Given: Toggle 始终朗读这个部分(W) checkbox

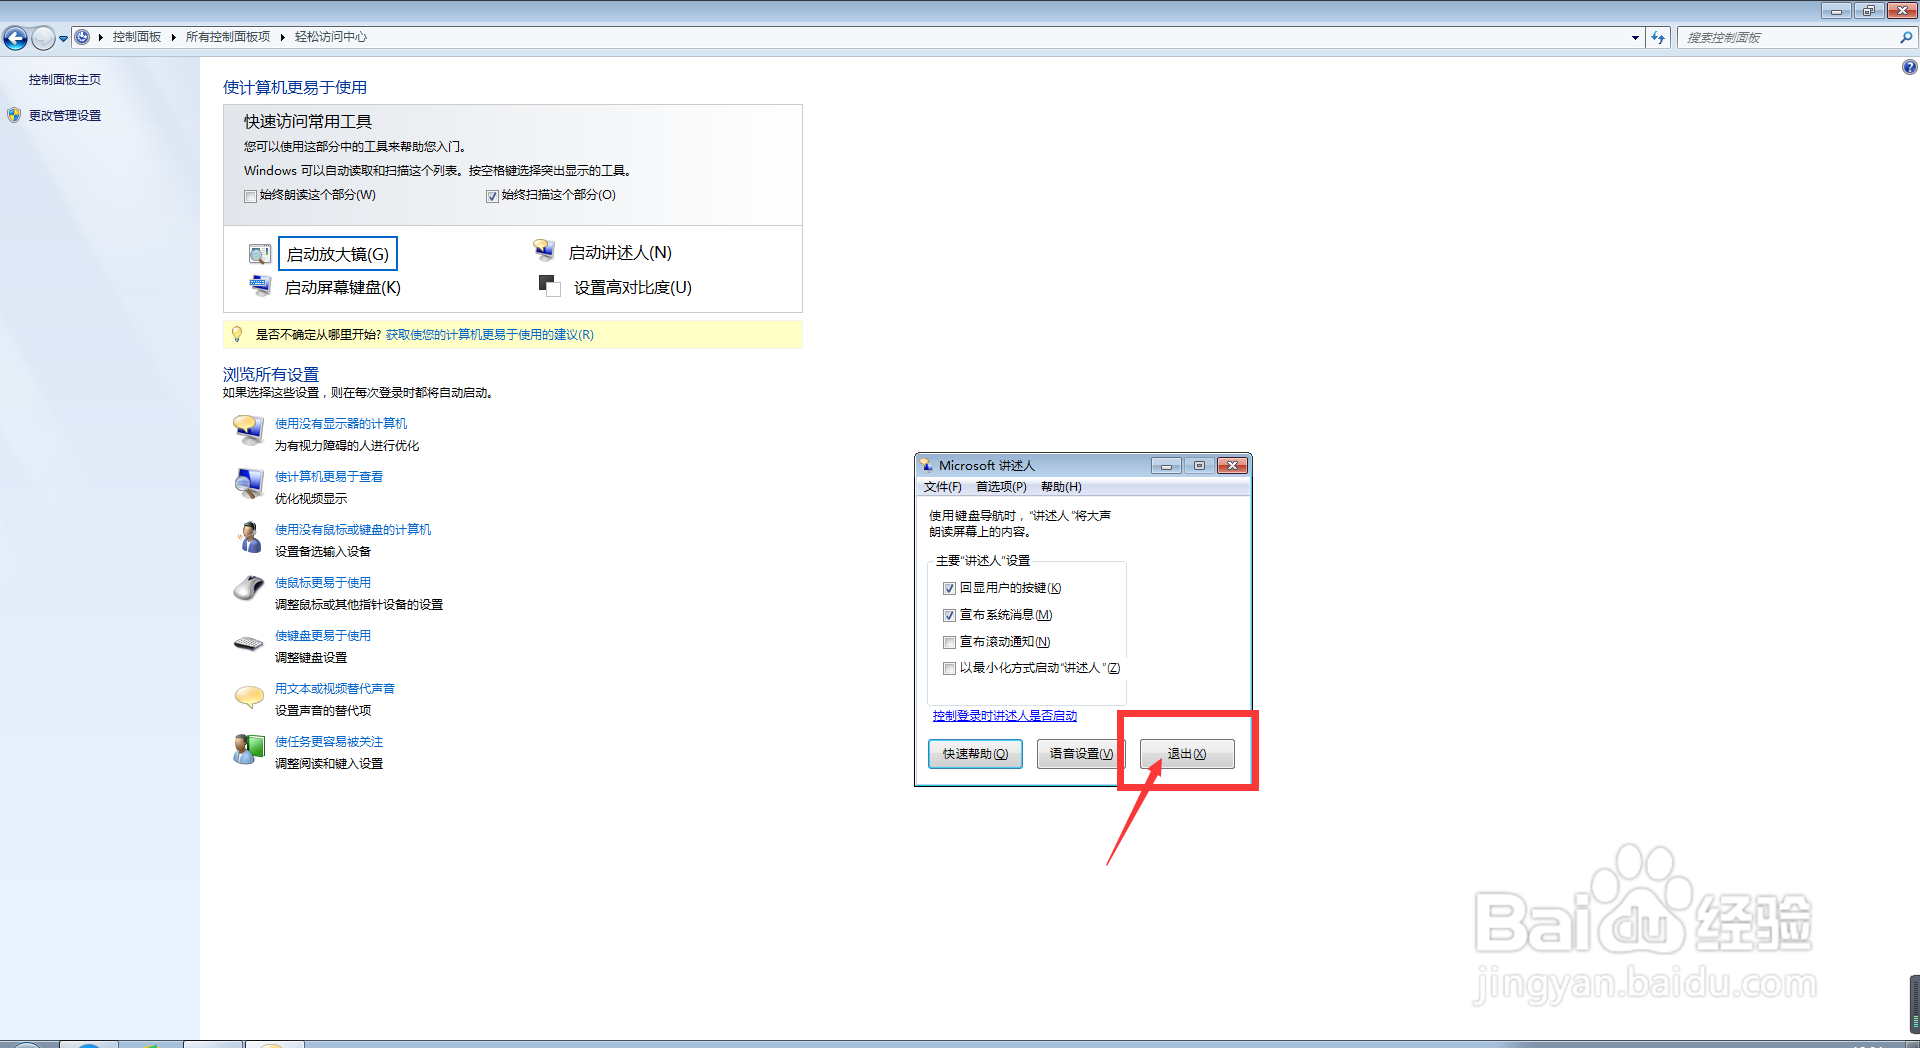Looking at the screenshot, I should pyautogui.click(x=250, y=196).
